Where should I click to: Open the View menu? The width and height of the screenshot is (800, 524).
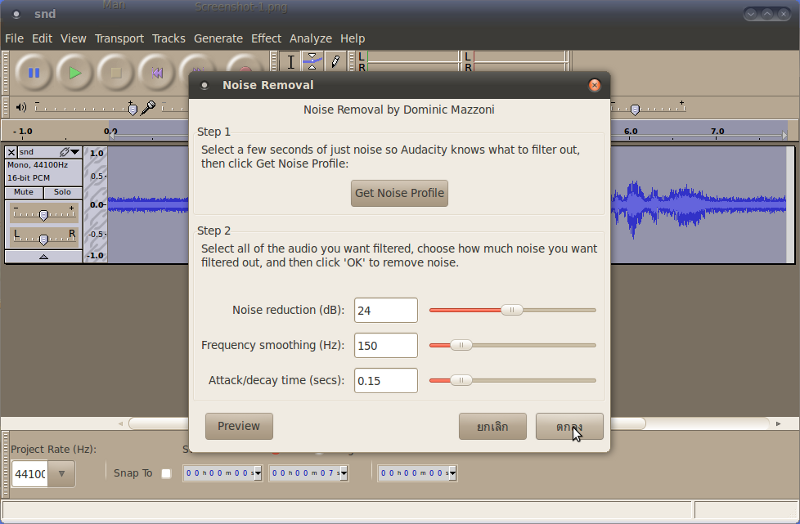73,39
